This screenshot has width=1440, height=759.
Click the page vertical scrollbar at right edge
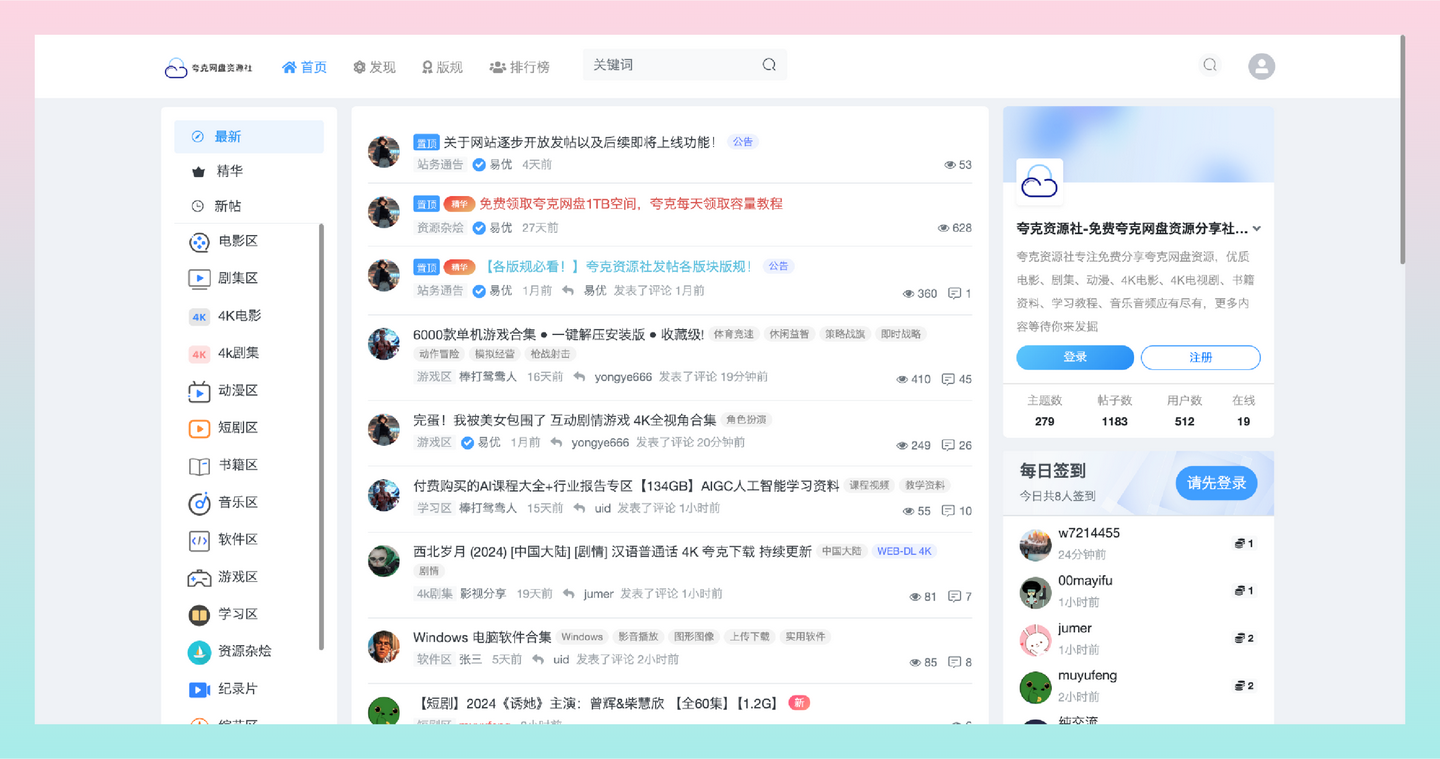click(1402, 150)
